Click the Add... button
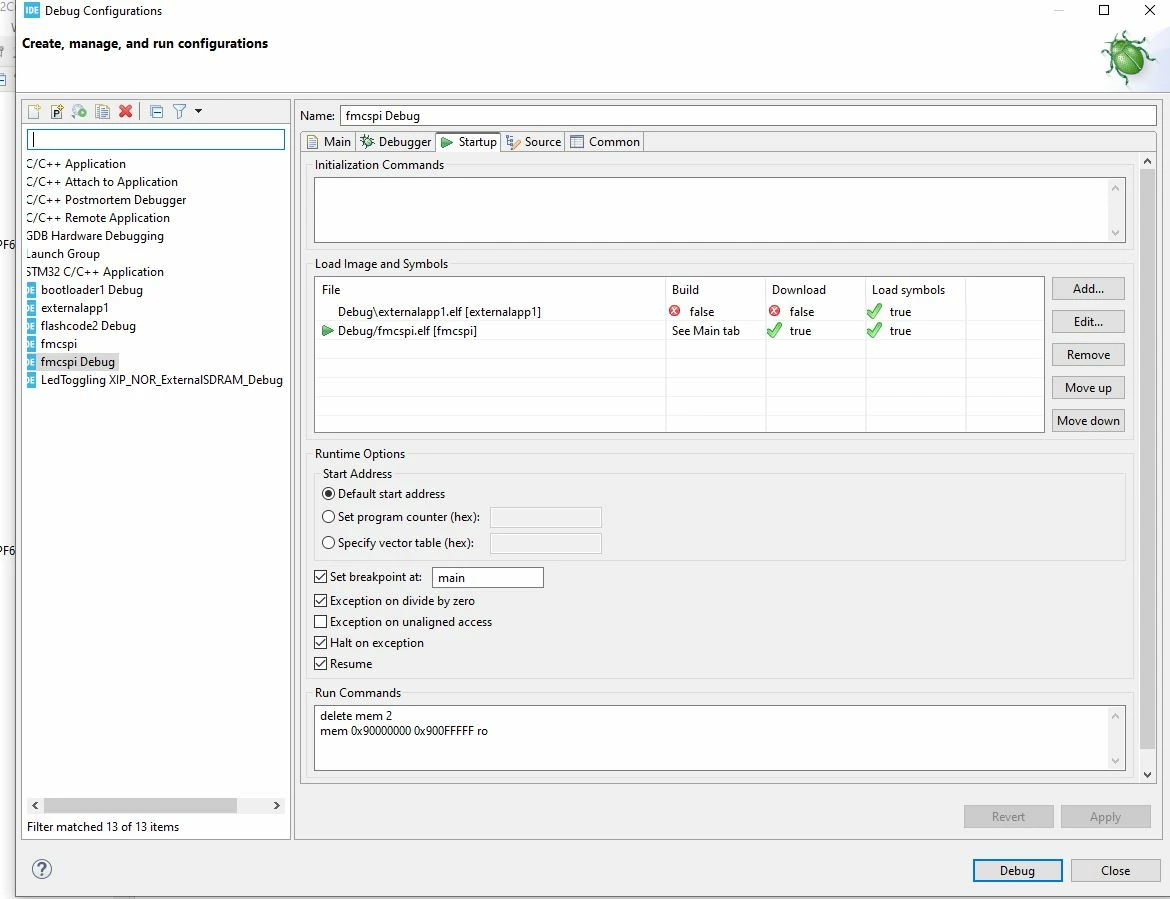 (1088, 289)
